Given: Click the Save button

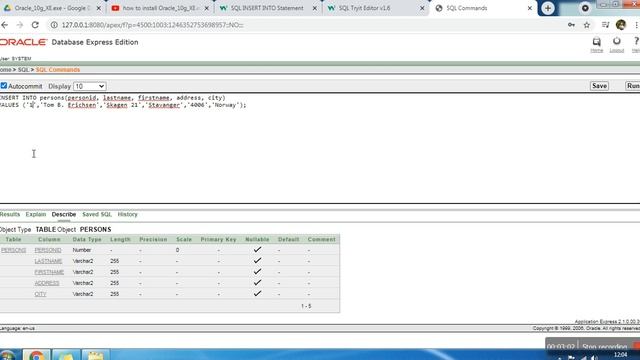Looking at the screenshot, I should 599,86.
